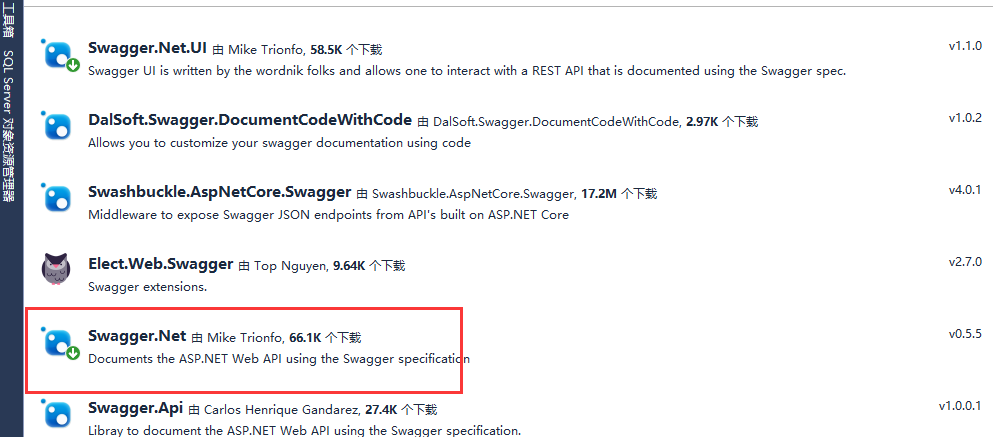Click green download badge on Swagger.Net
Image resolution: width=993 pixels, height=437 pixels.
coord(73,353)
